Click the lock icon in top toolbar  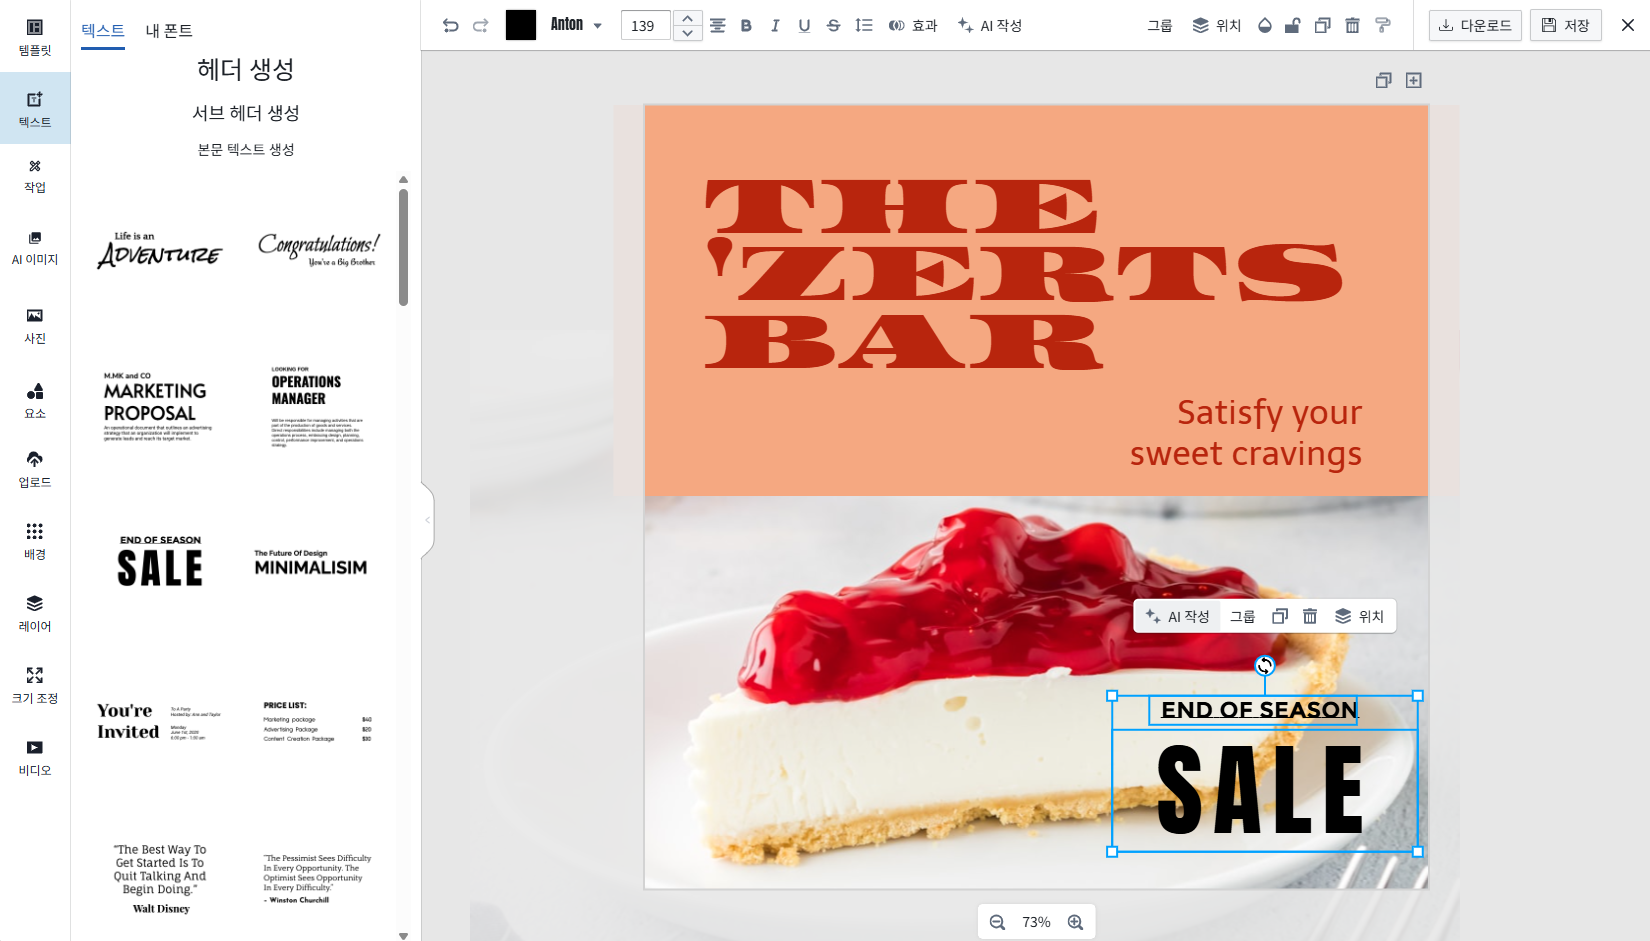click(x=1292, y=26)
